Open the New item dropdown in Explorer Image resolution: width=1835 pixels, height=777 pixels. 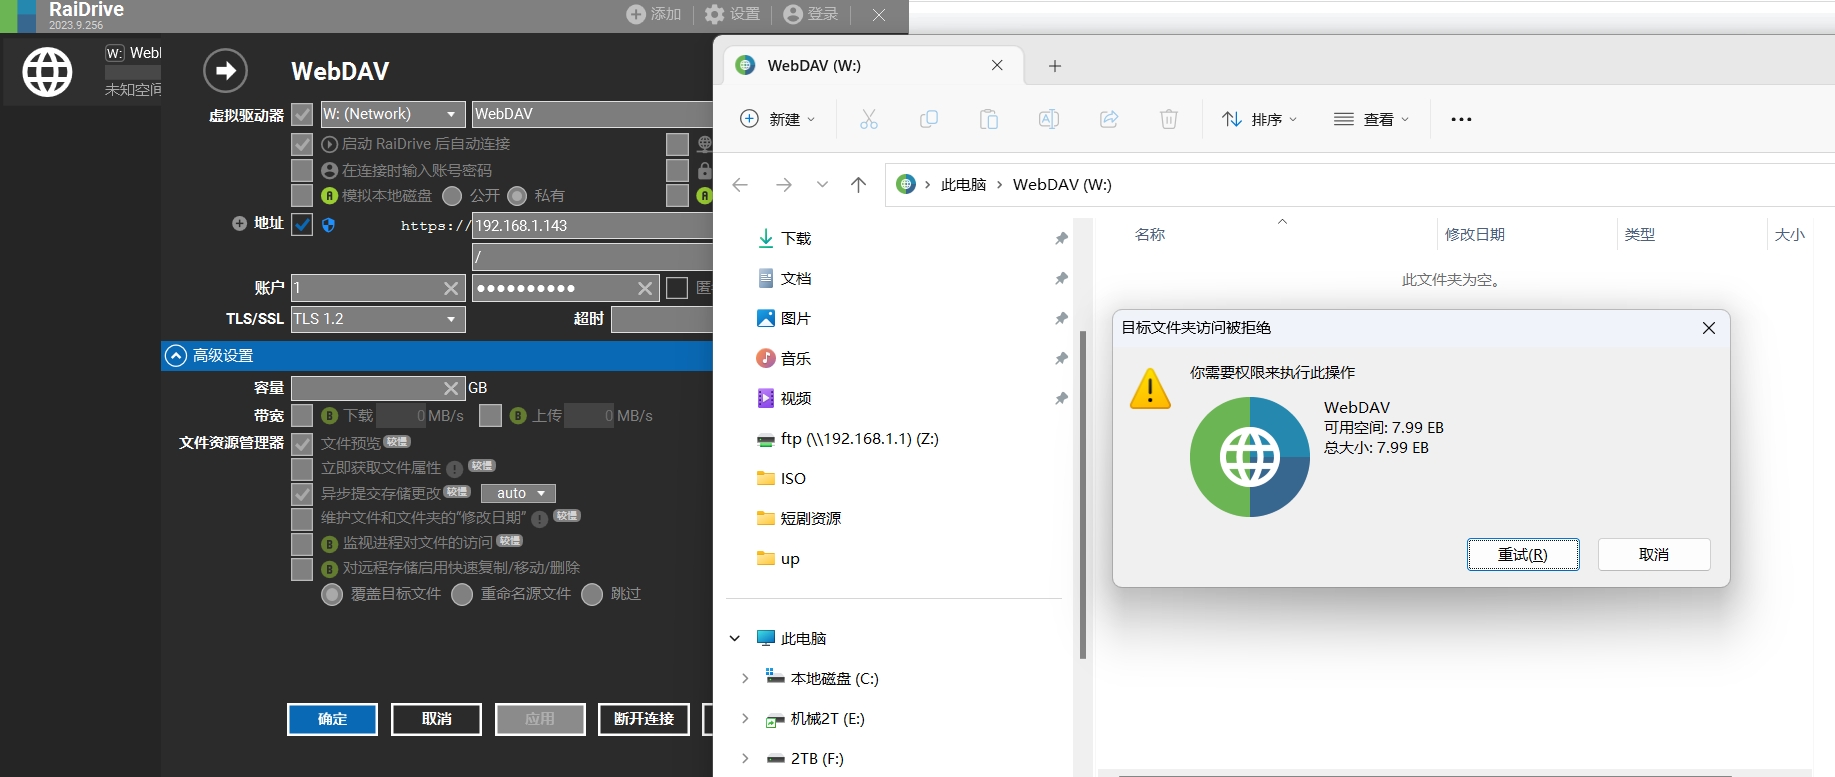[x=778, y=119]
